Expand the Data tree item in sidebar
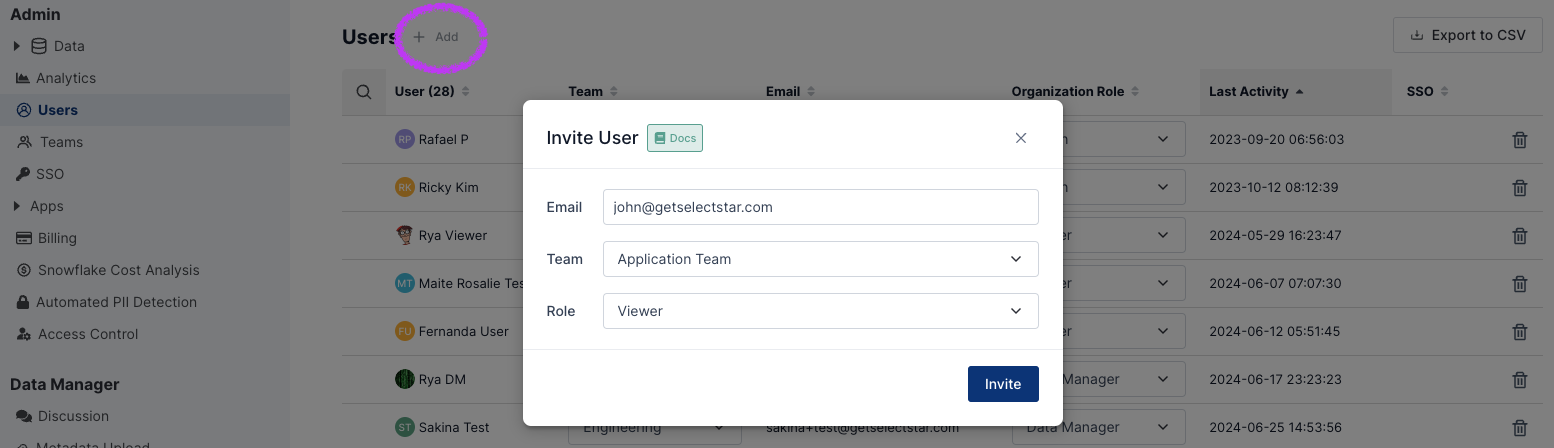The image size is (1554, 448). pyautogui.click(x=17, y=46)
